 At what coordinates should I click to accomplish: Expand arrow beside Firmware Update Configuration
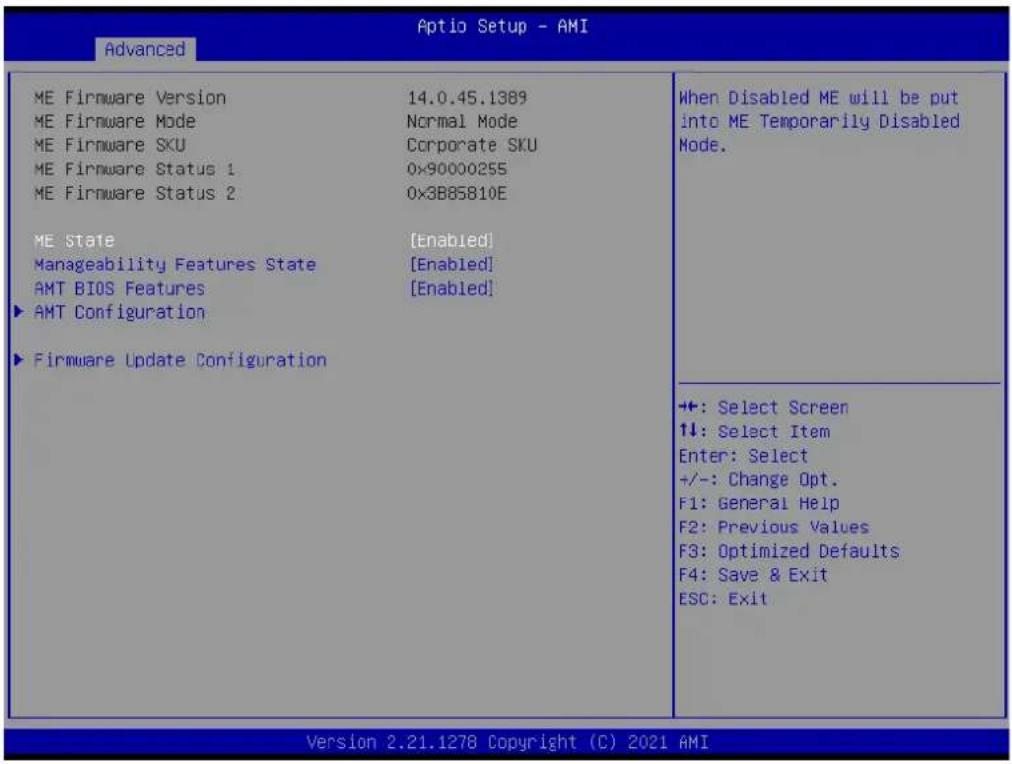tap(19, 359)
